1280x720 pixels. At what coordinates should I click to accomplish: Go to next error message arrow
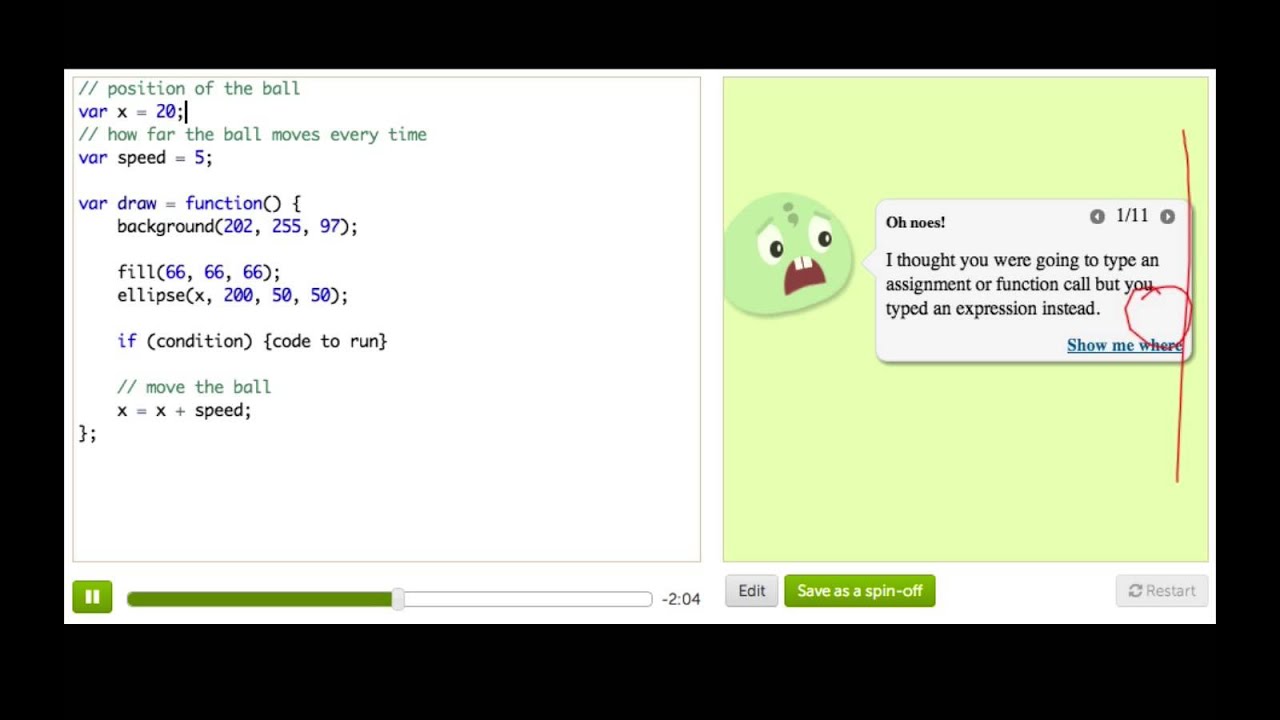click(x=1167, y=216)
